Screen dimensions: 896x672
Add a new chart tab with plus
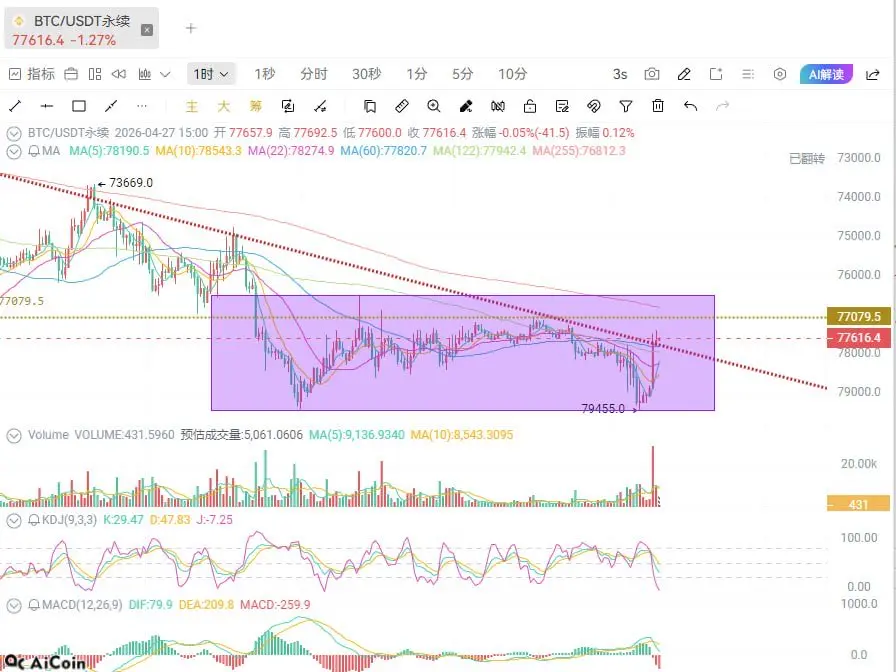point(191,28)
